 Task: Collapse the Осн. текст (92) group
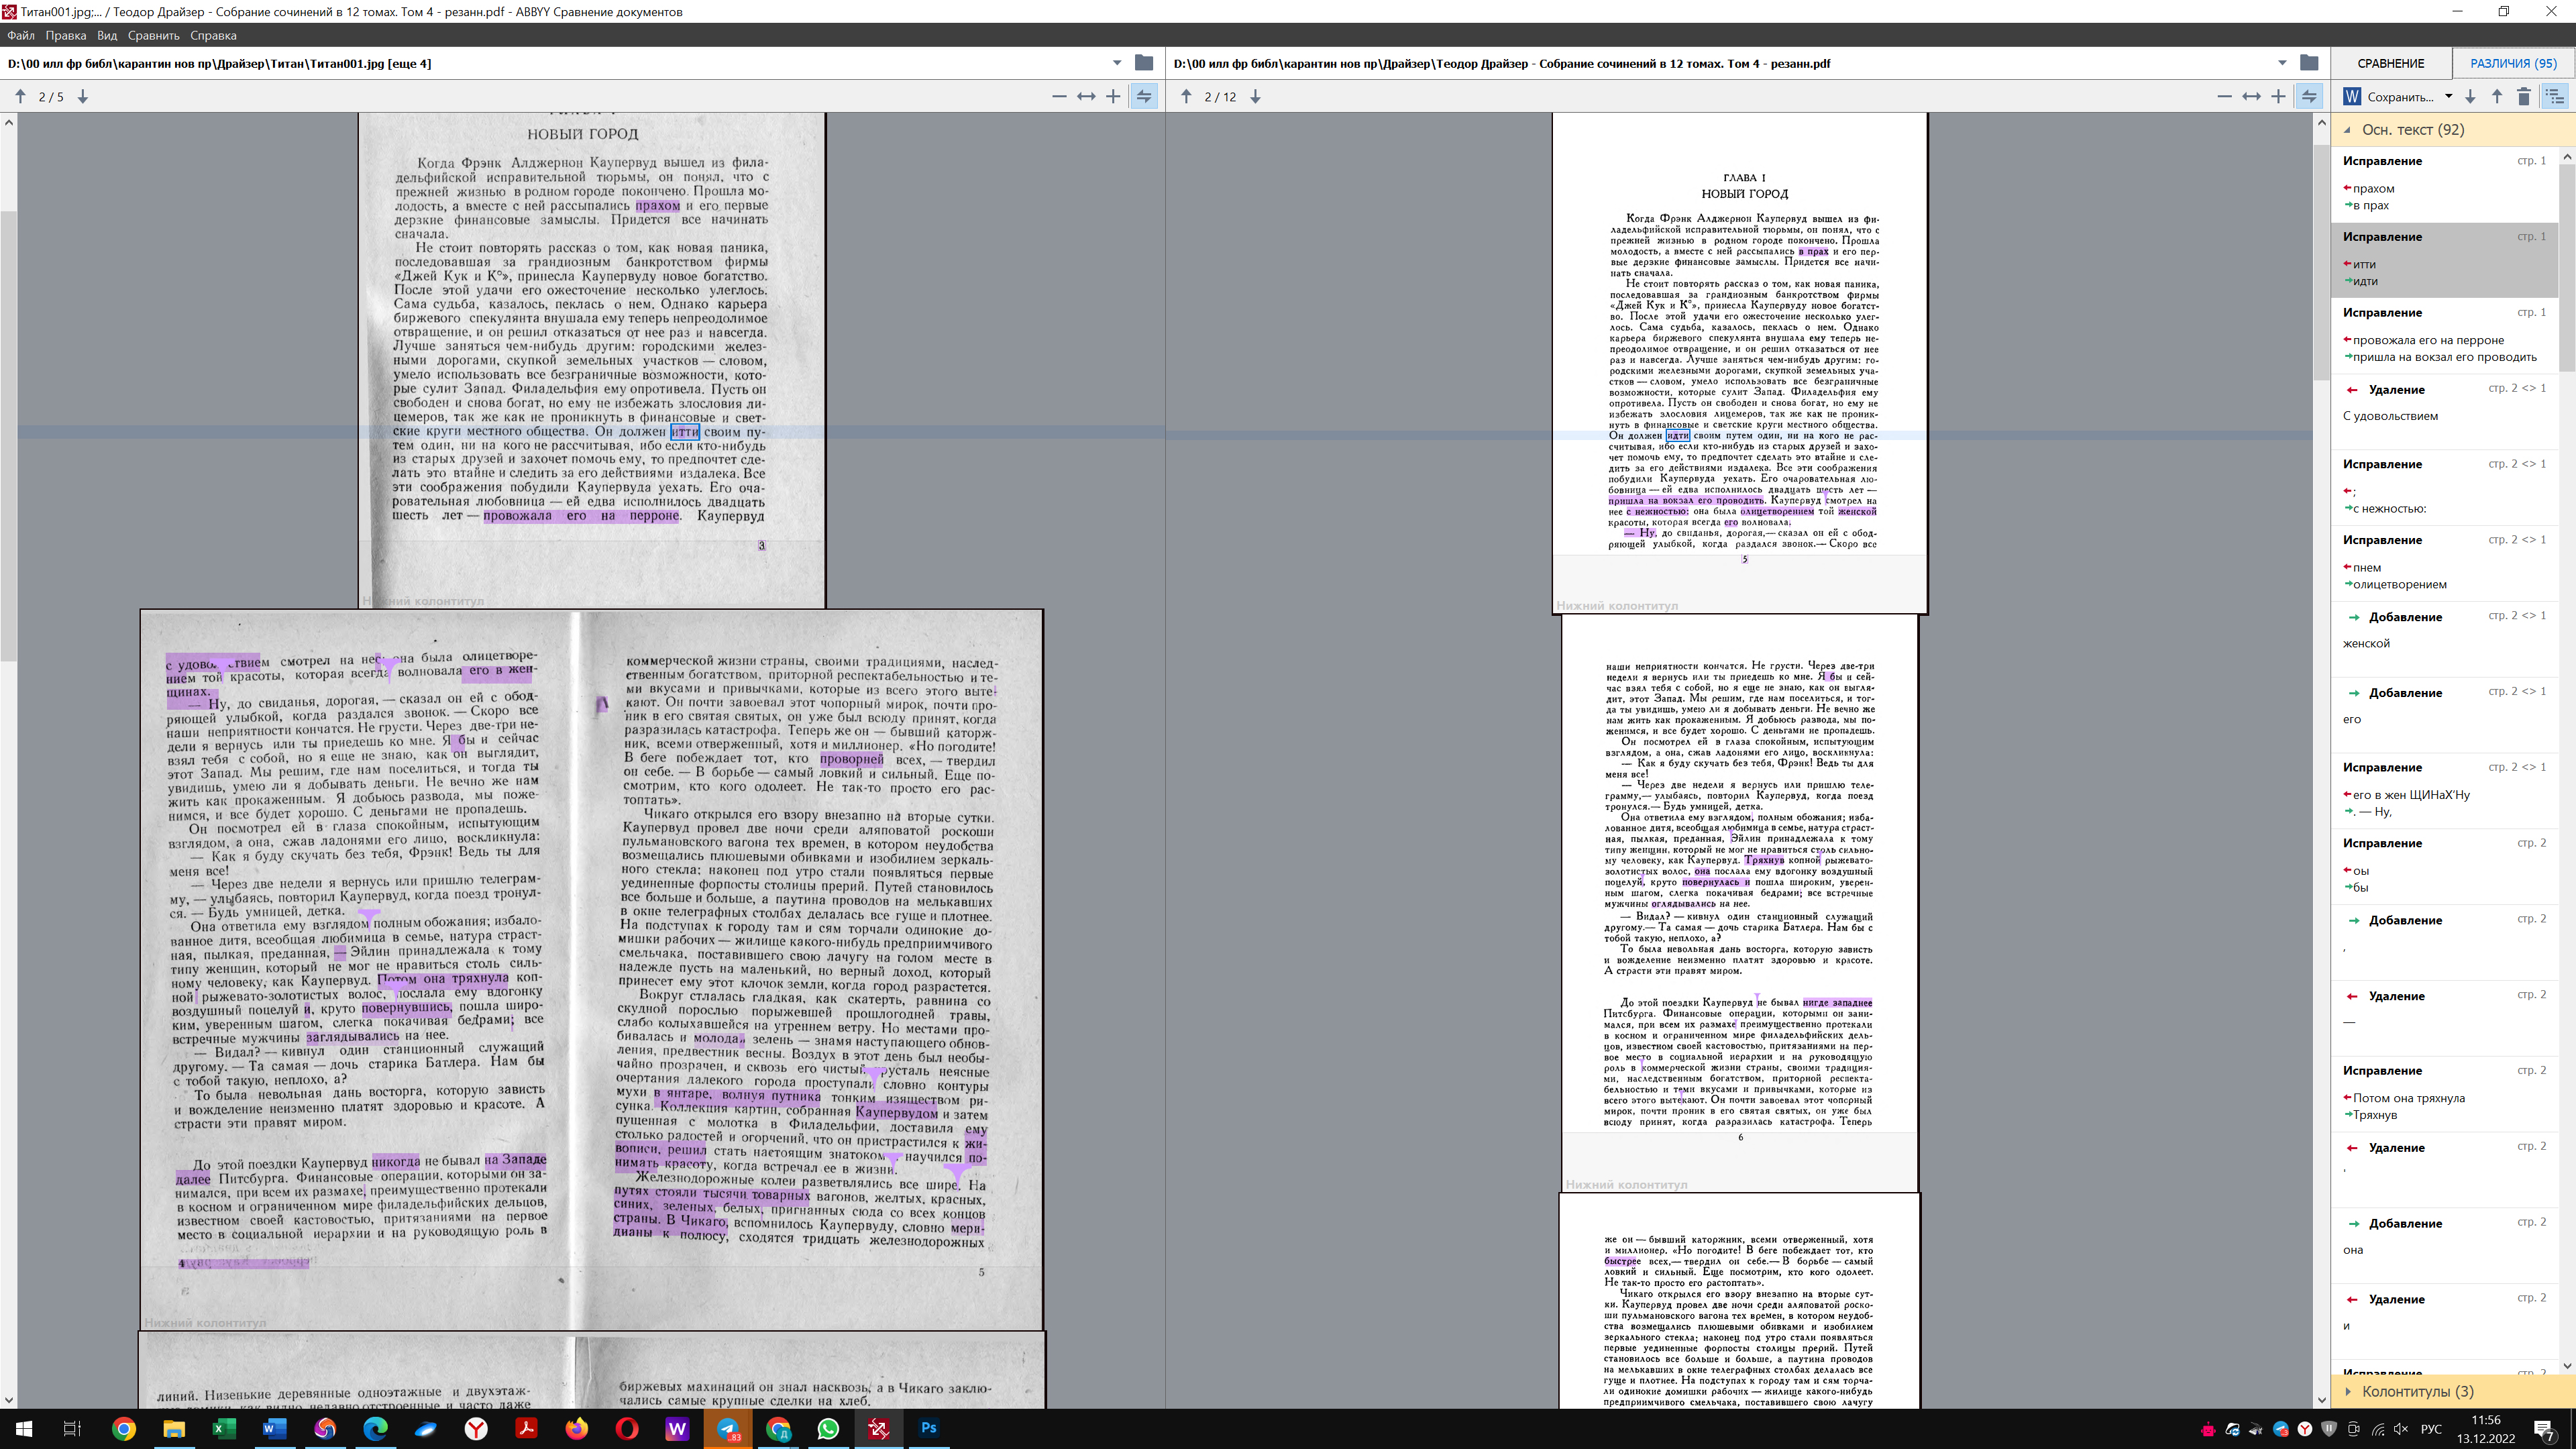click(x=2348, y=130)
